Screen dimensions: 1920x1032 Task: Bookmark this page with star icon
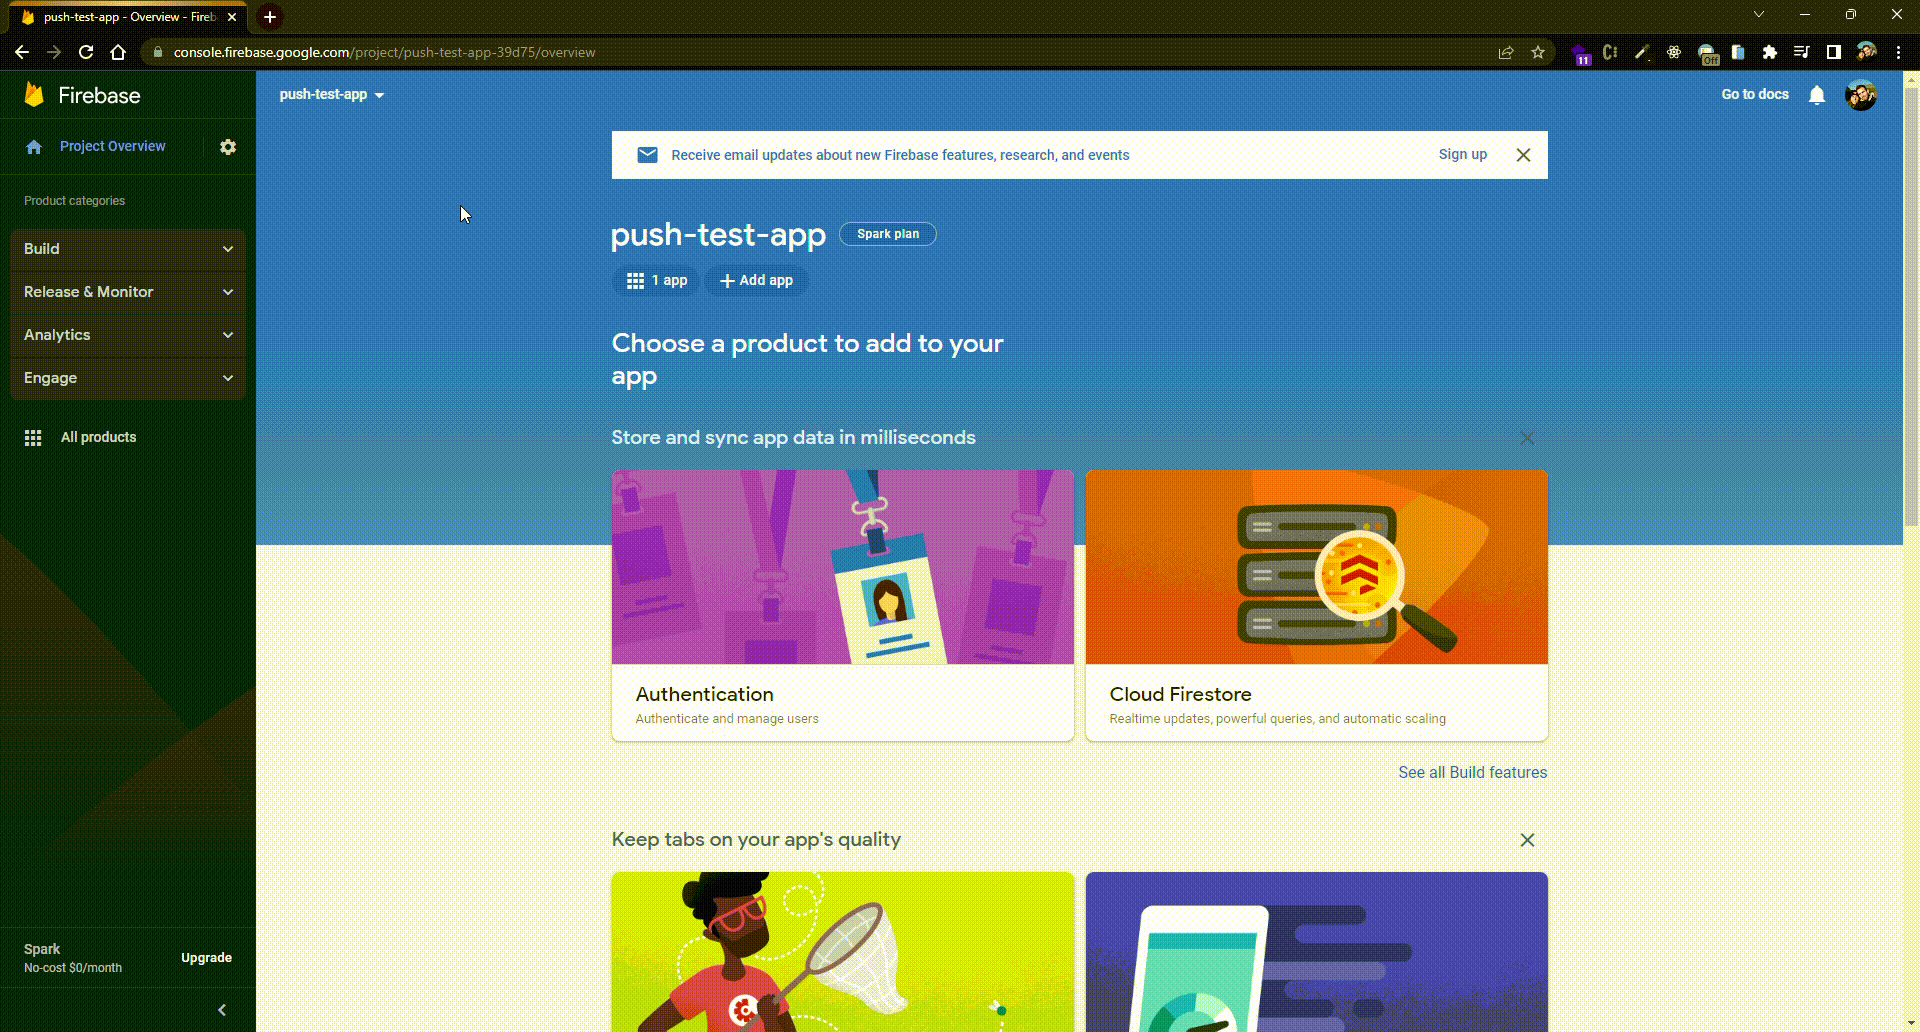[1538, 52]
